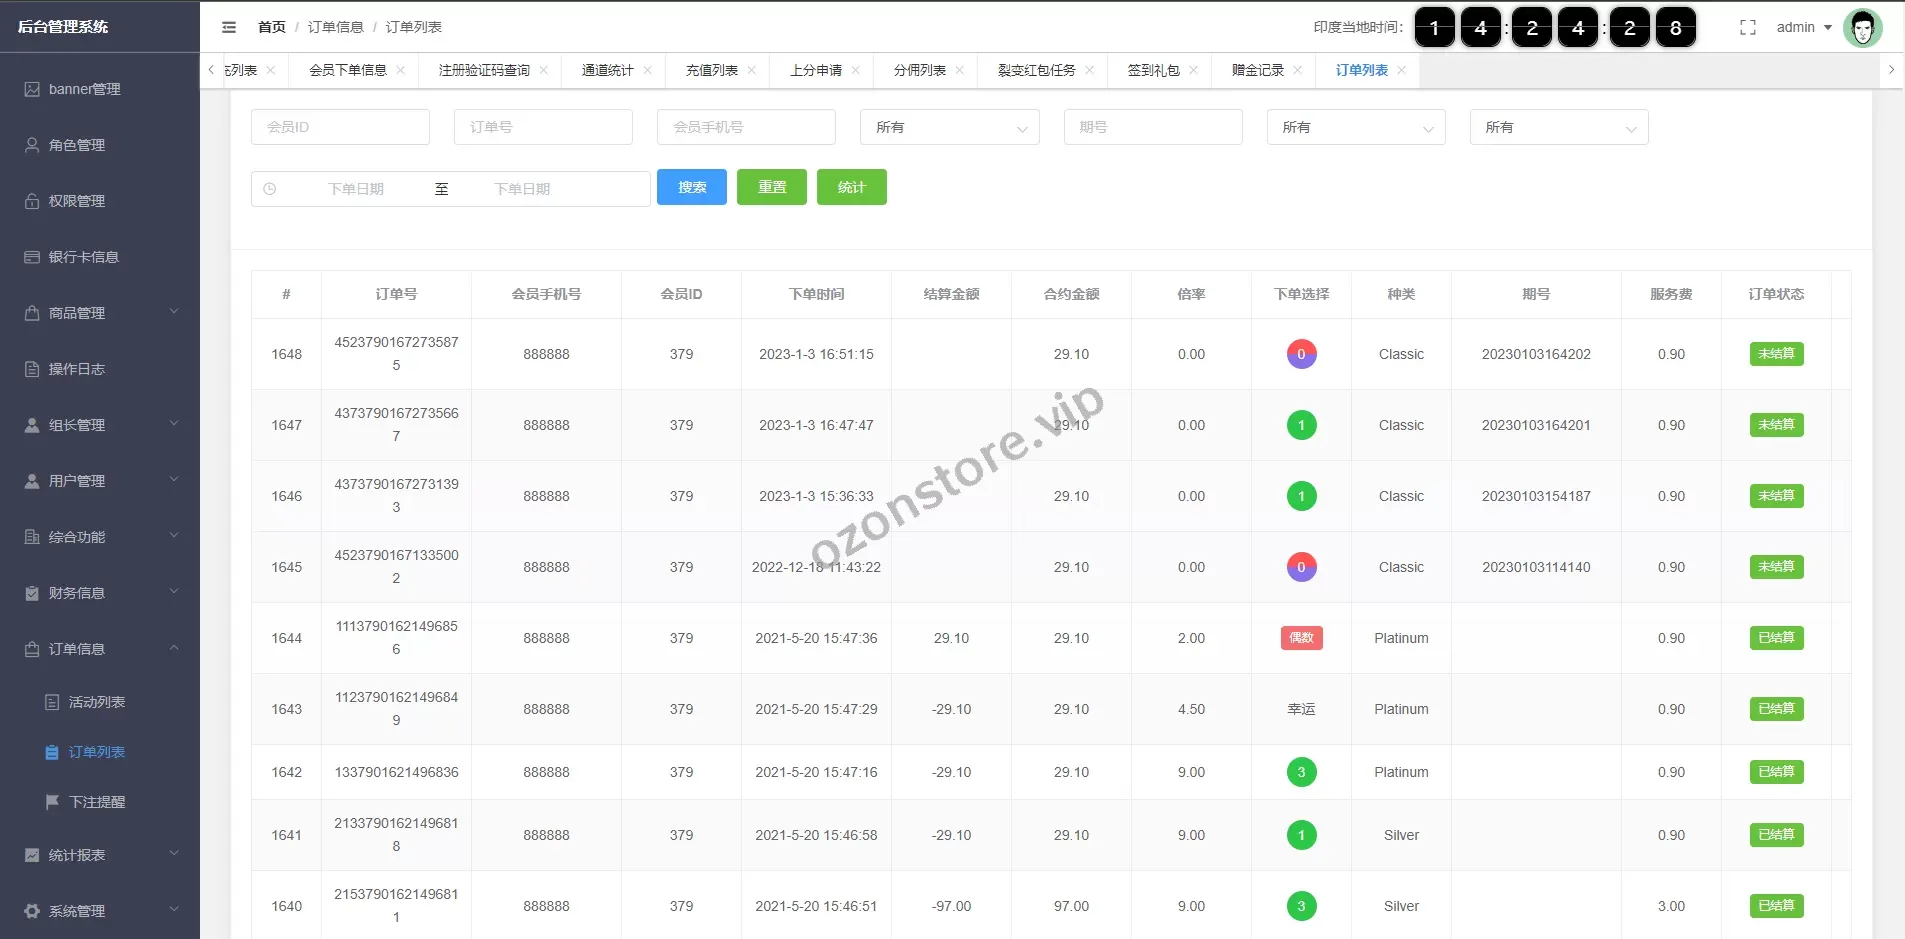Open the admin account dropdown
This screenshot has width=1905, height=939.
pos(1803,27)
